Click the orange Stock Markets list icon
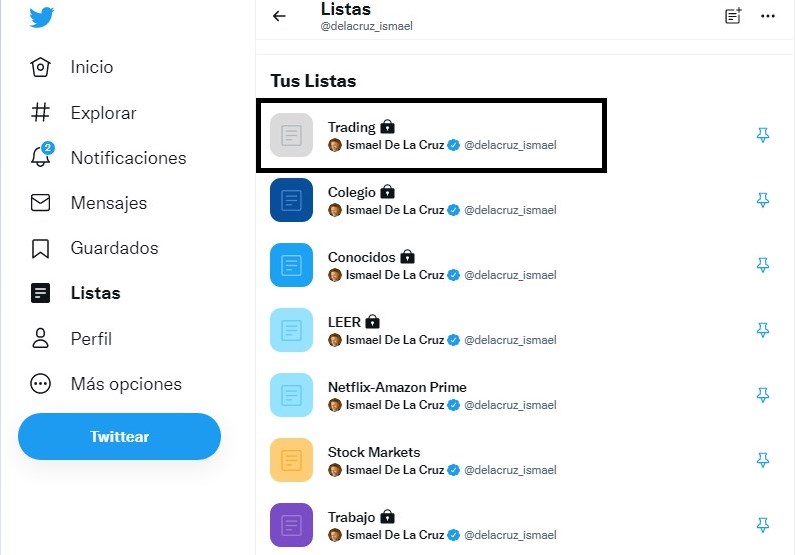The height and width of the screenshot is (555, 796). [292, 460]
